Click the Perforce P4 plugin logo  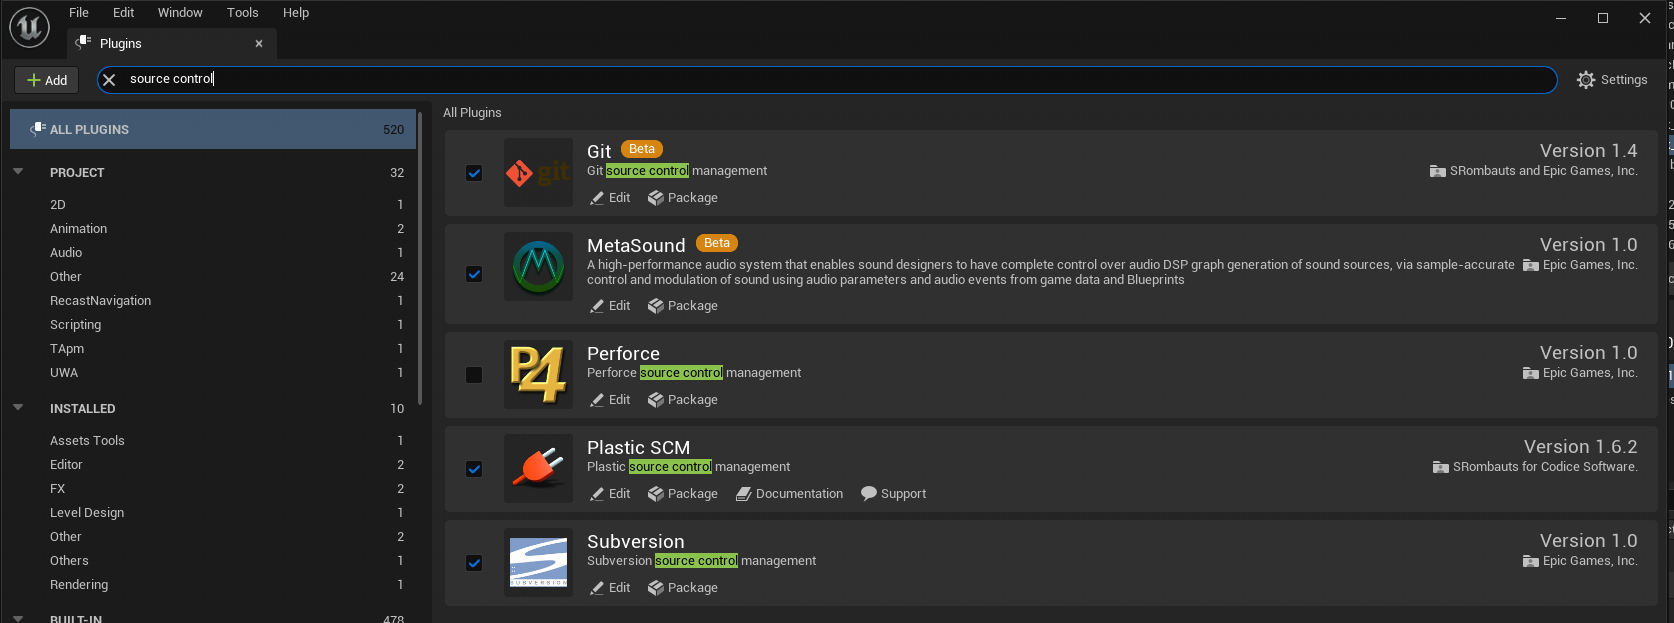[x=539, y=375]
